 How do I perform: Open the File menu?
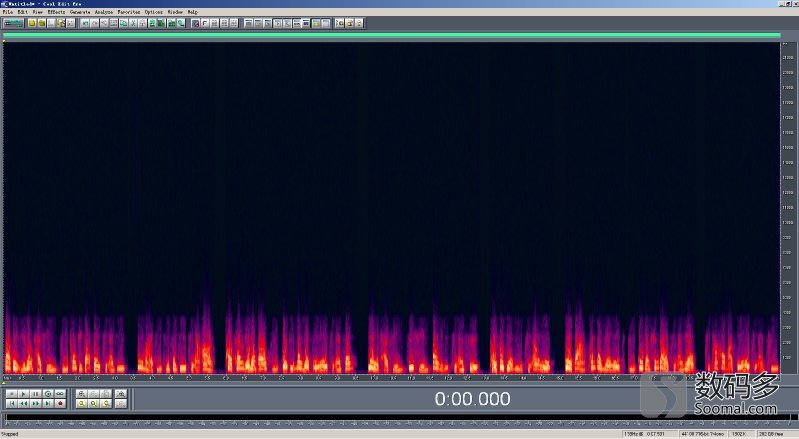pyautogui.click(x=8, y=12)
